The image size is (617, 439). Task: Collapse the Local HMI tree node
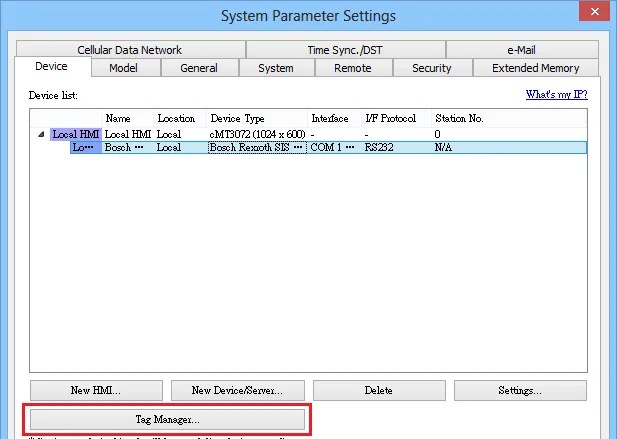point(41,134)
